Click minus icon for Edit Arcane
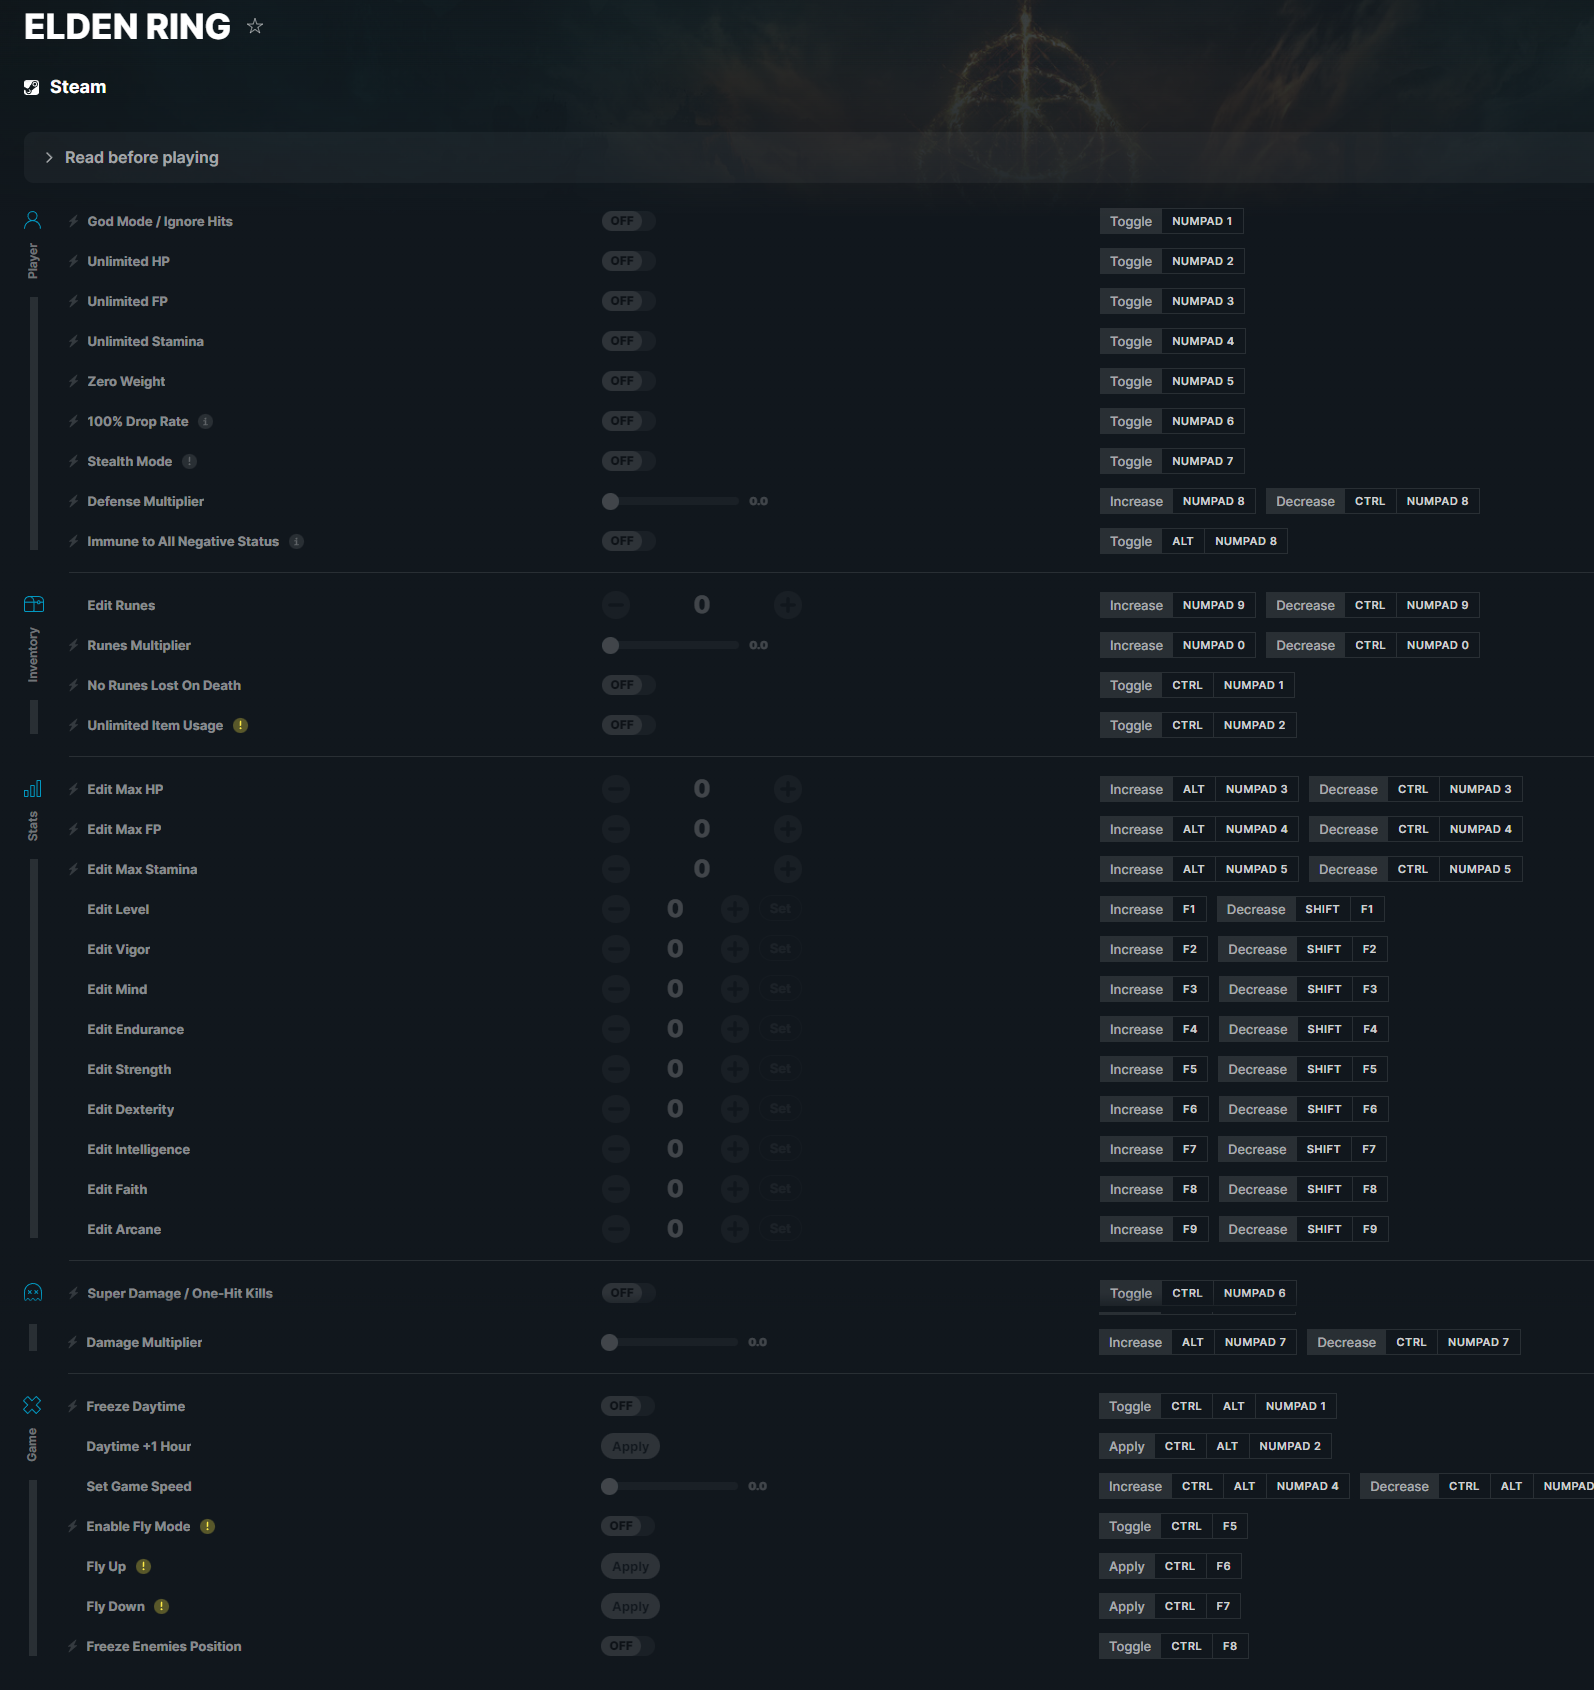The height and width of the screenshot is (1690, 1594). point(616,1229)
